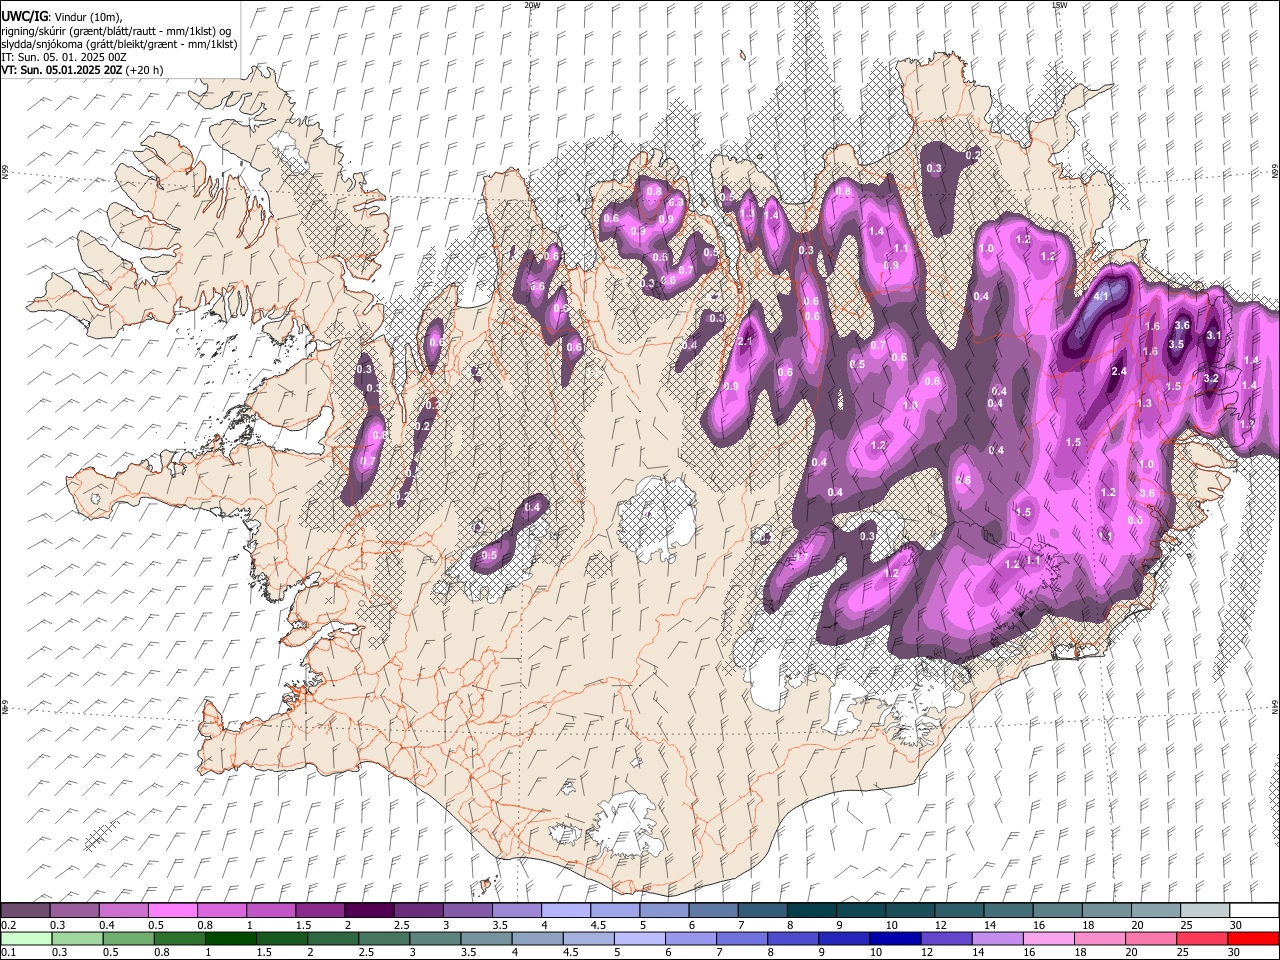Image resolution: width=1280 pixels, height=960 pixels.
Task: Click the '10' label in the rain legend row
Action: [x=878, y=952]
